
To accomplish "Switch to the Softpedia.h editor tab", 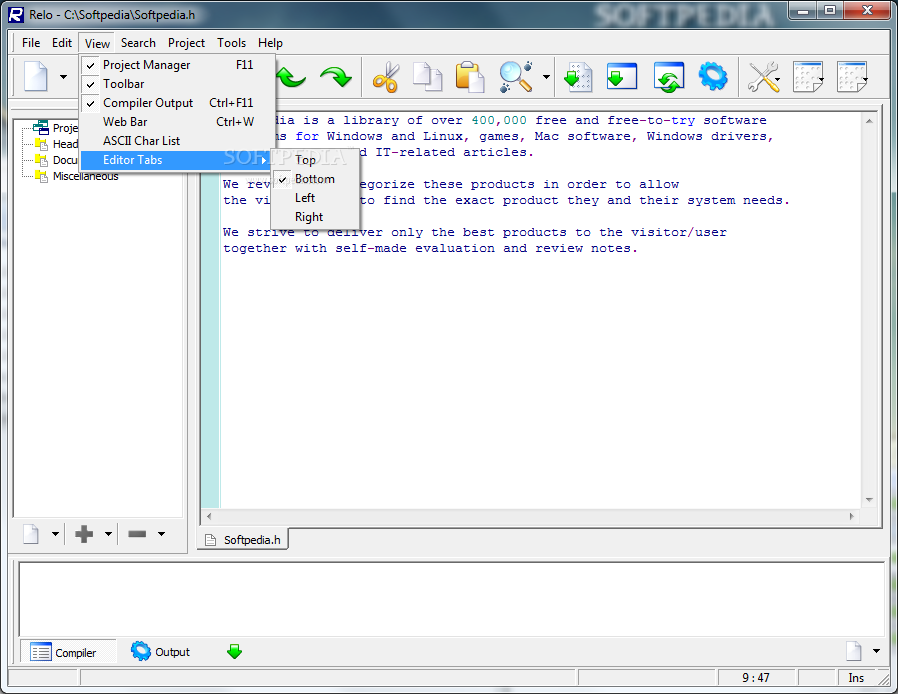I will tap(243, 540).
